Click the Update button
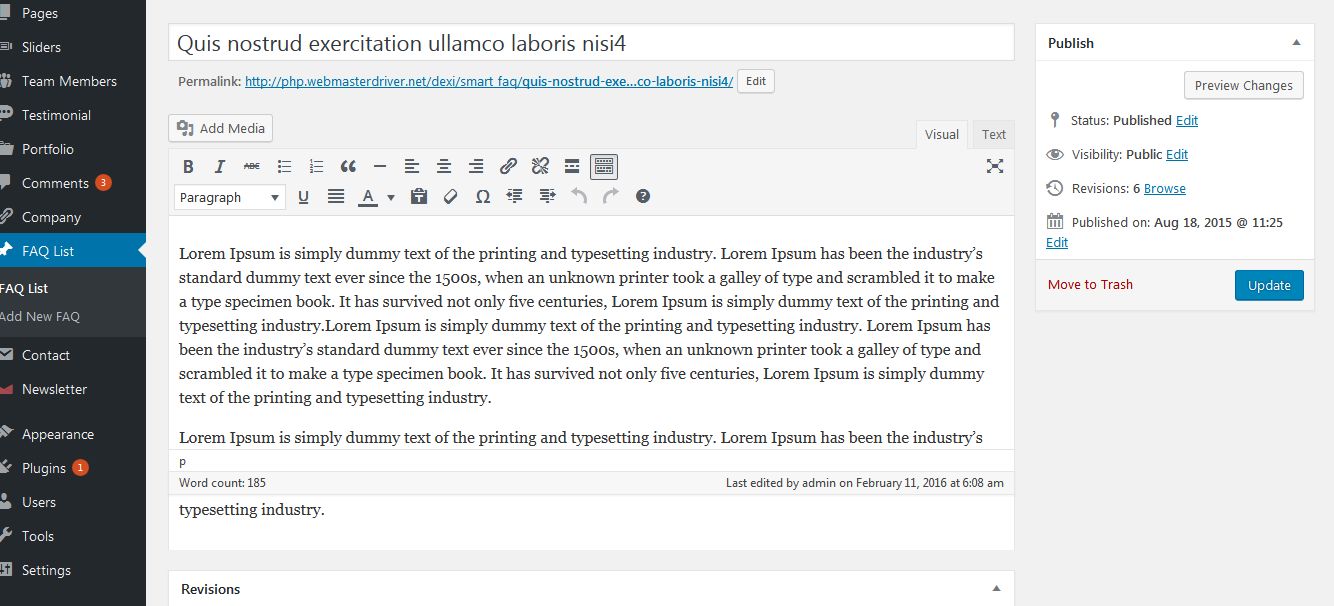 [x=1269, y=285]
